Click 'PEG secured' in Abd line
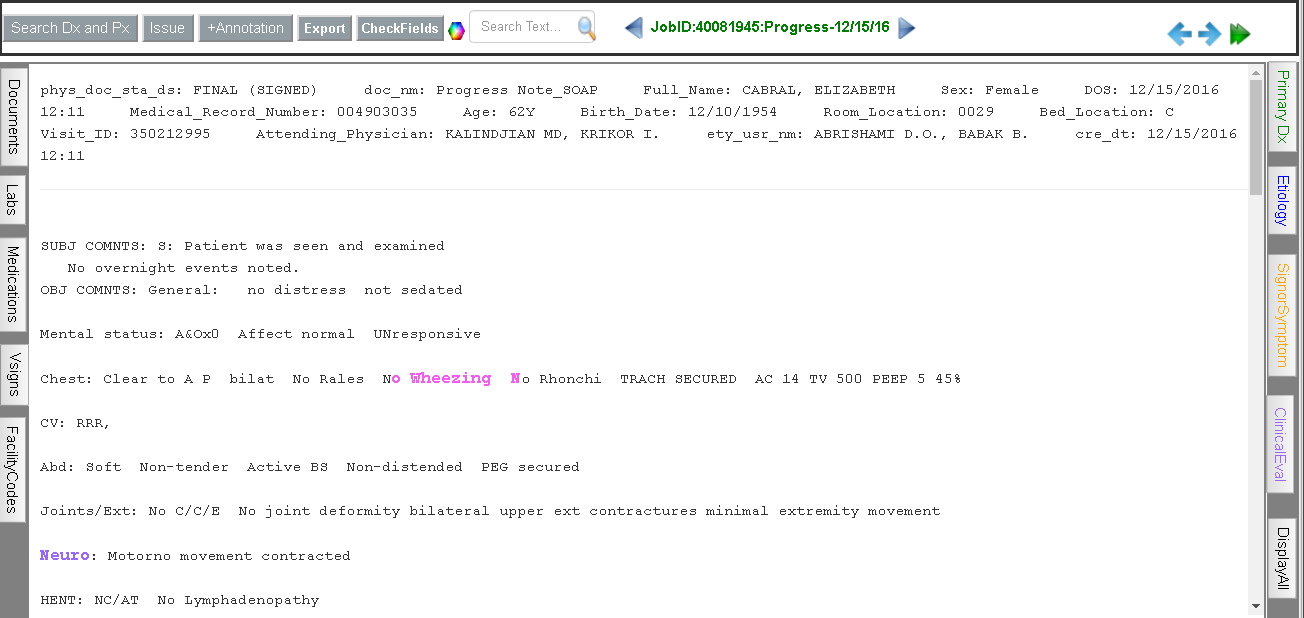 pyautogui.click(x=530, y=467)
